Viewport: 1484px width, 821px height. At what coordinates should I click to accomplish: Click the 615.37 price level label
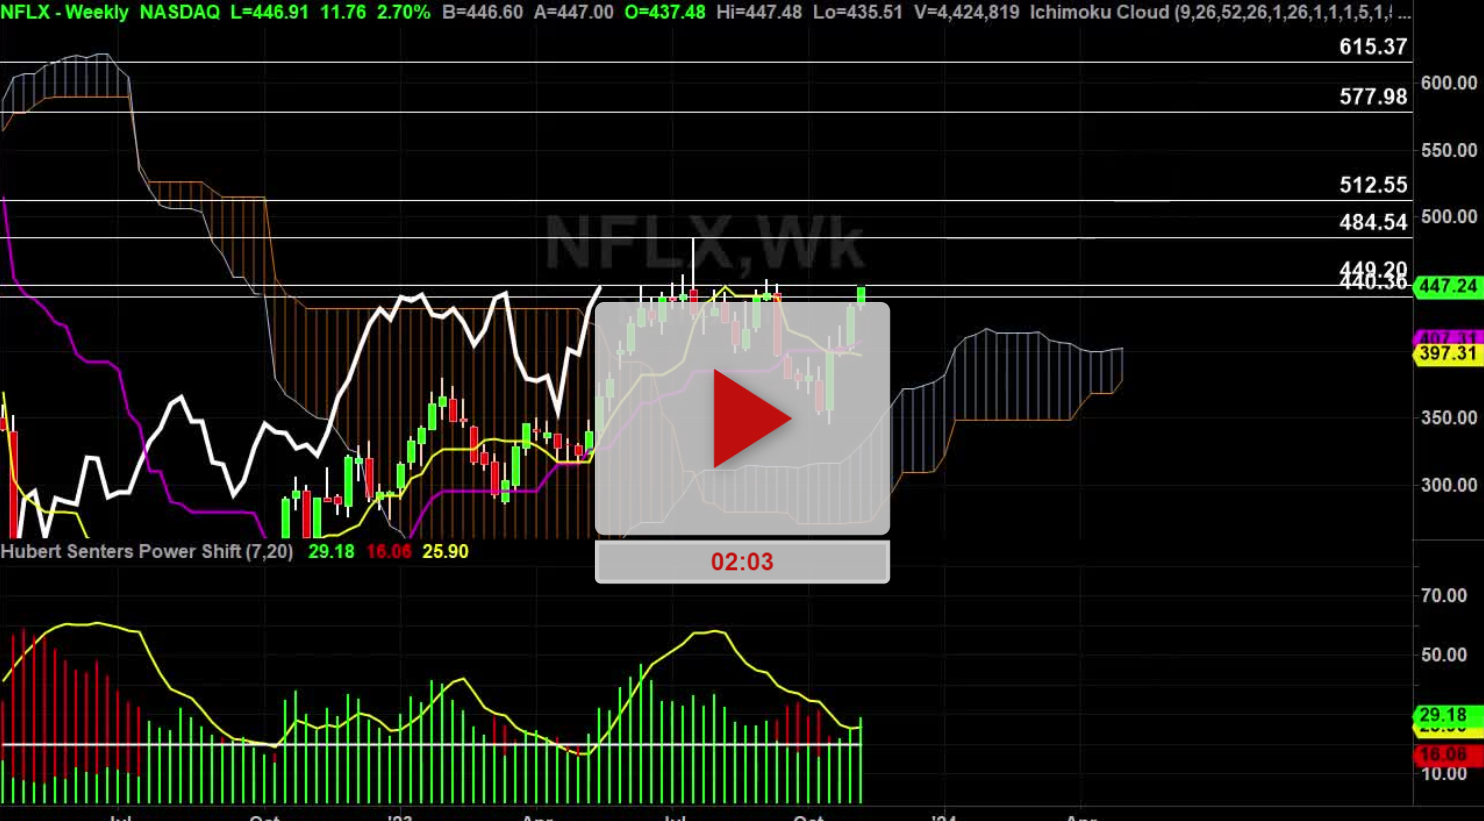pyautogui.click(x=1372, y=46)
